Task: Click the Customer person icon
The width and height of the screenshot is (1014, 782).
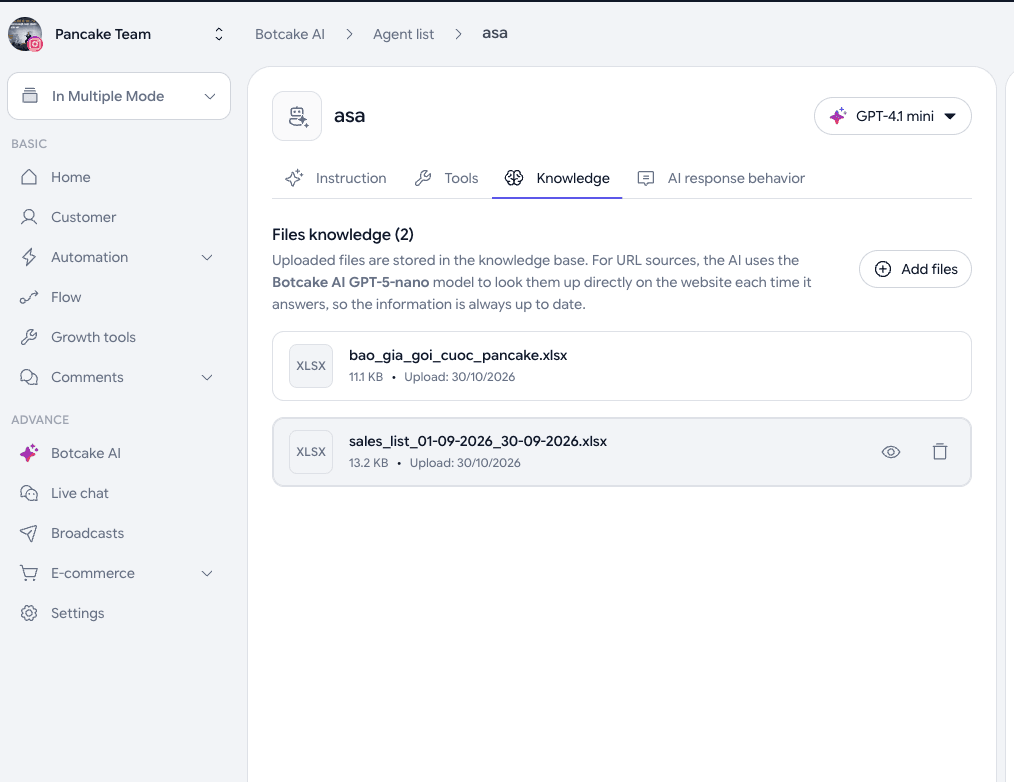Action: 29,217
